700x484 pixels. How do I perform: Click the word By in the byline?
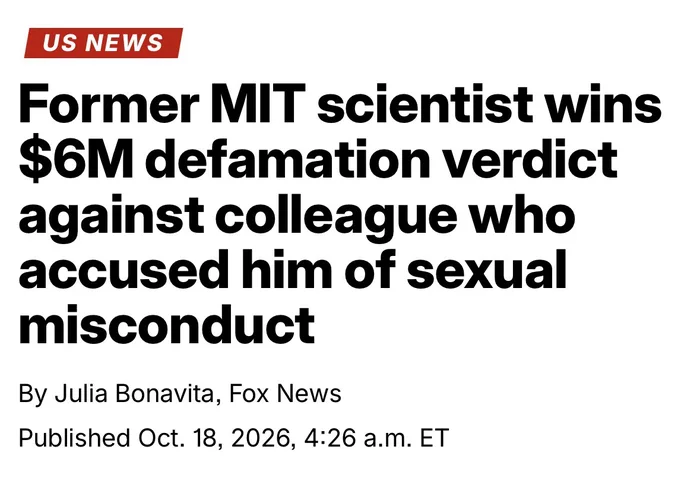[x=33, y=394]
